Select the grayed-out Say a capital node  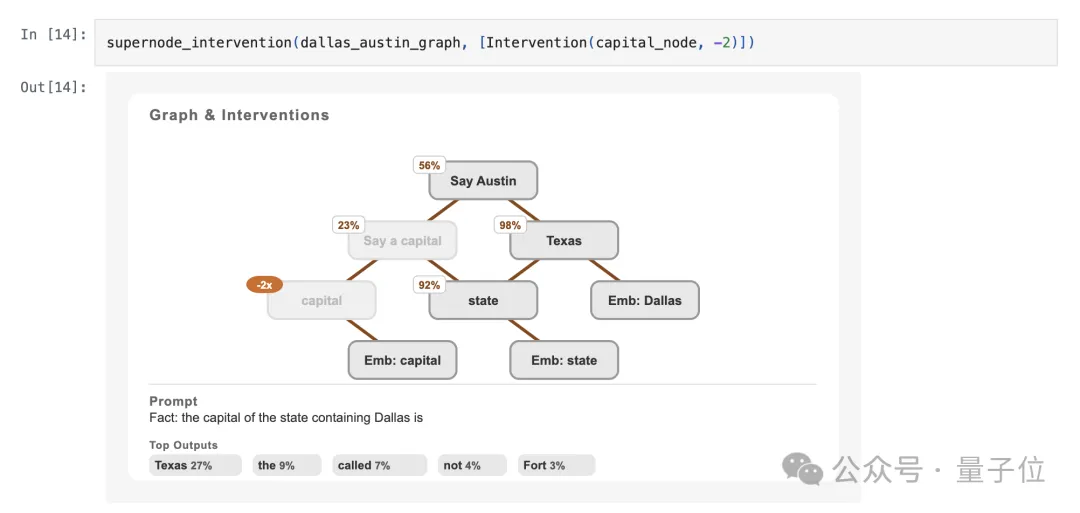coord(402,241)
